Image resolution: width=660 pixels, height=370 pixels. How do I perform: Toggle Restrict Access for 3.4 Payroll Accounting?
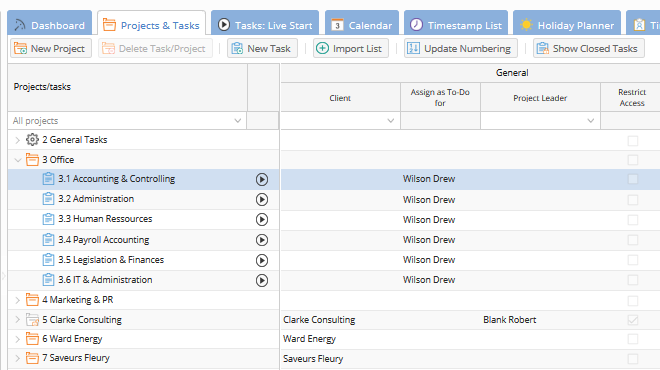point(633,240)
